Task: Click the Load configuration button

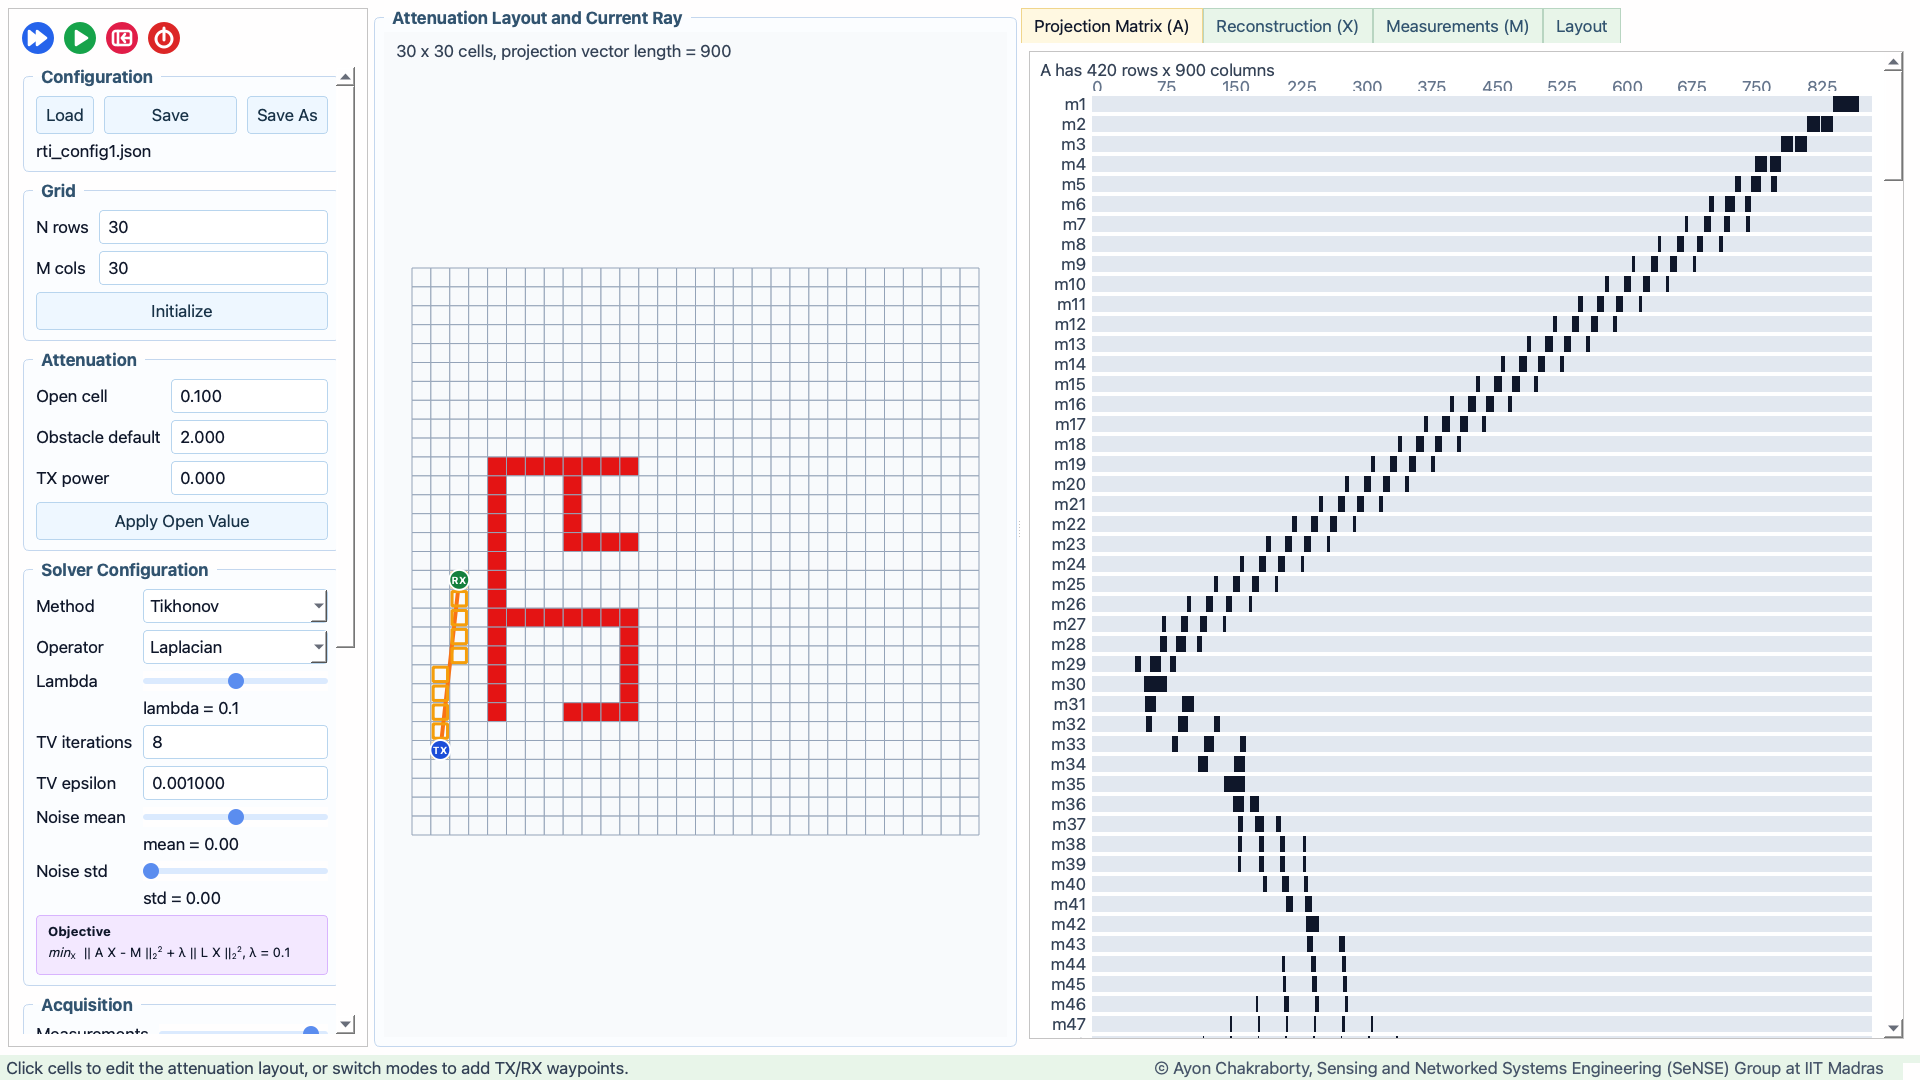Action: point(65,115)
